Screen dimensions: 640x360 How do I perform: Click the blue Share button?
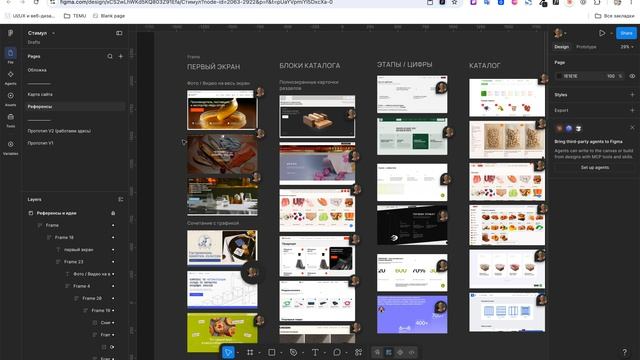[626, 33]
